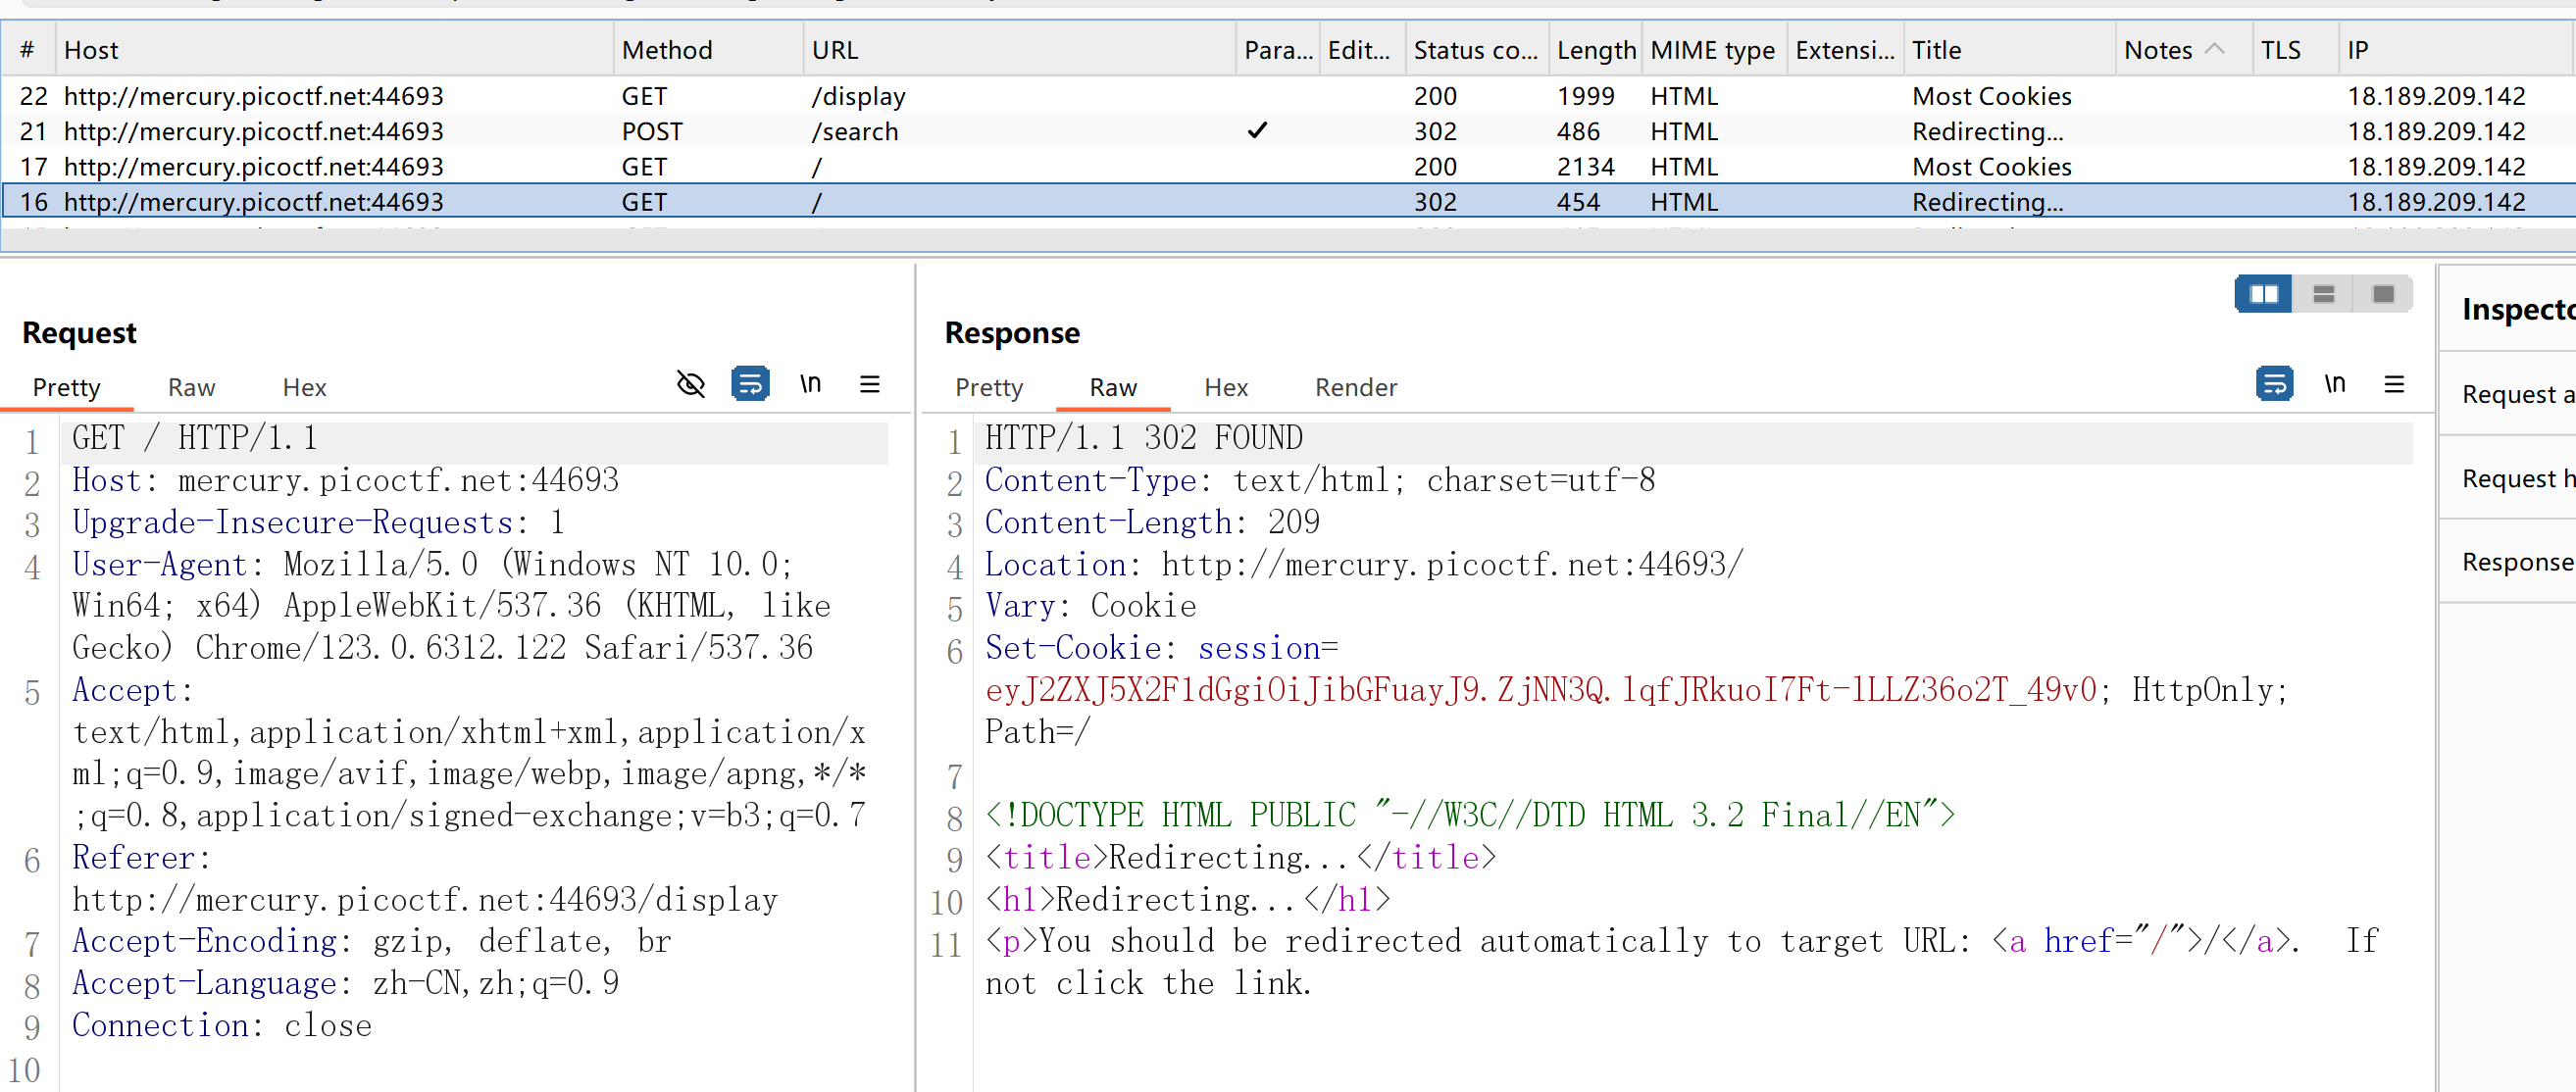Screen dimensions: 2576x1092
Task: Click 'Vary: Cookie' response line
Action: pyautogui.click(x=1090, y=606)
